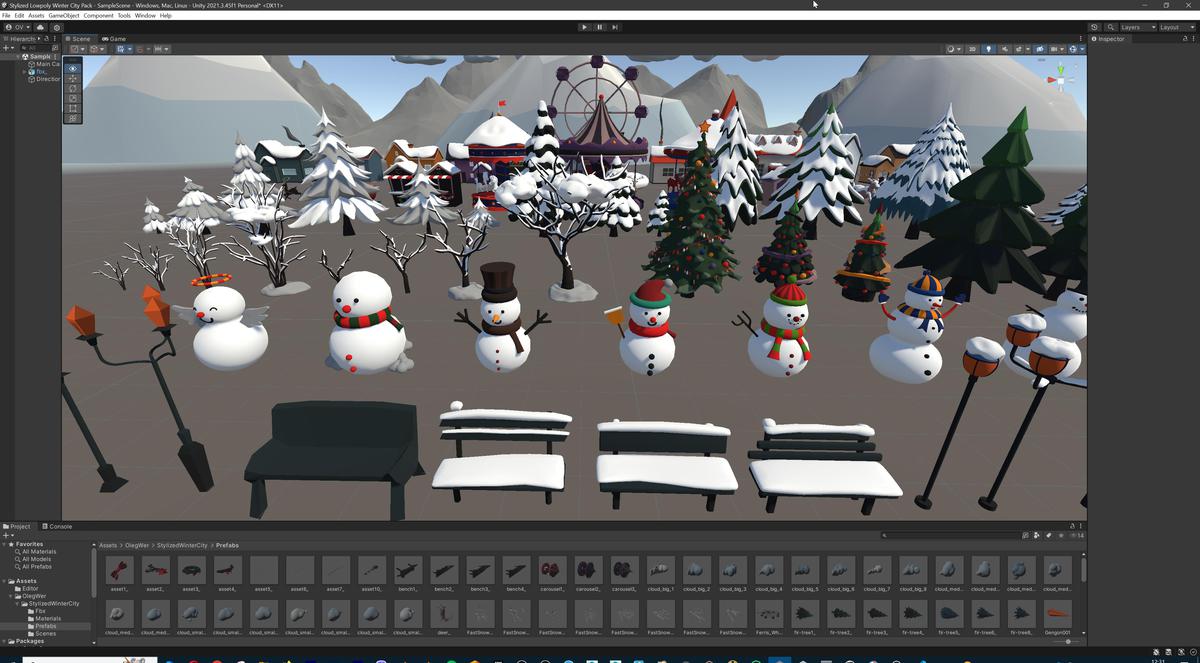Open the File menu
Image resolution: width=1200 pixels, height=663 pixels.
coord(6,16)
